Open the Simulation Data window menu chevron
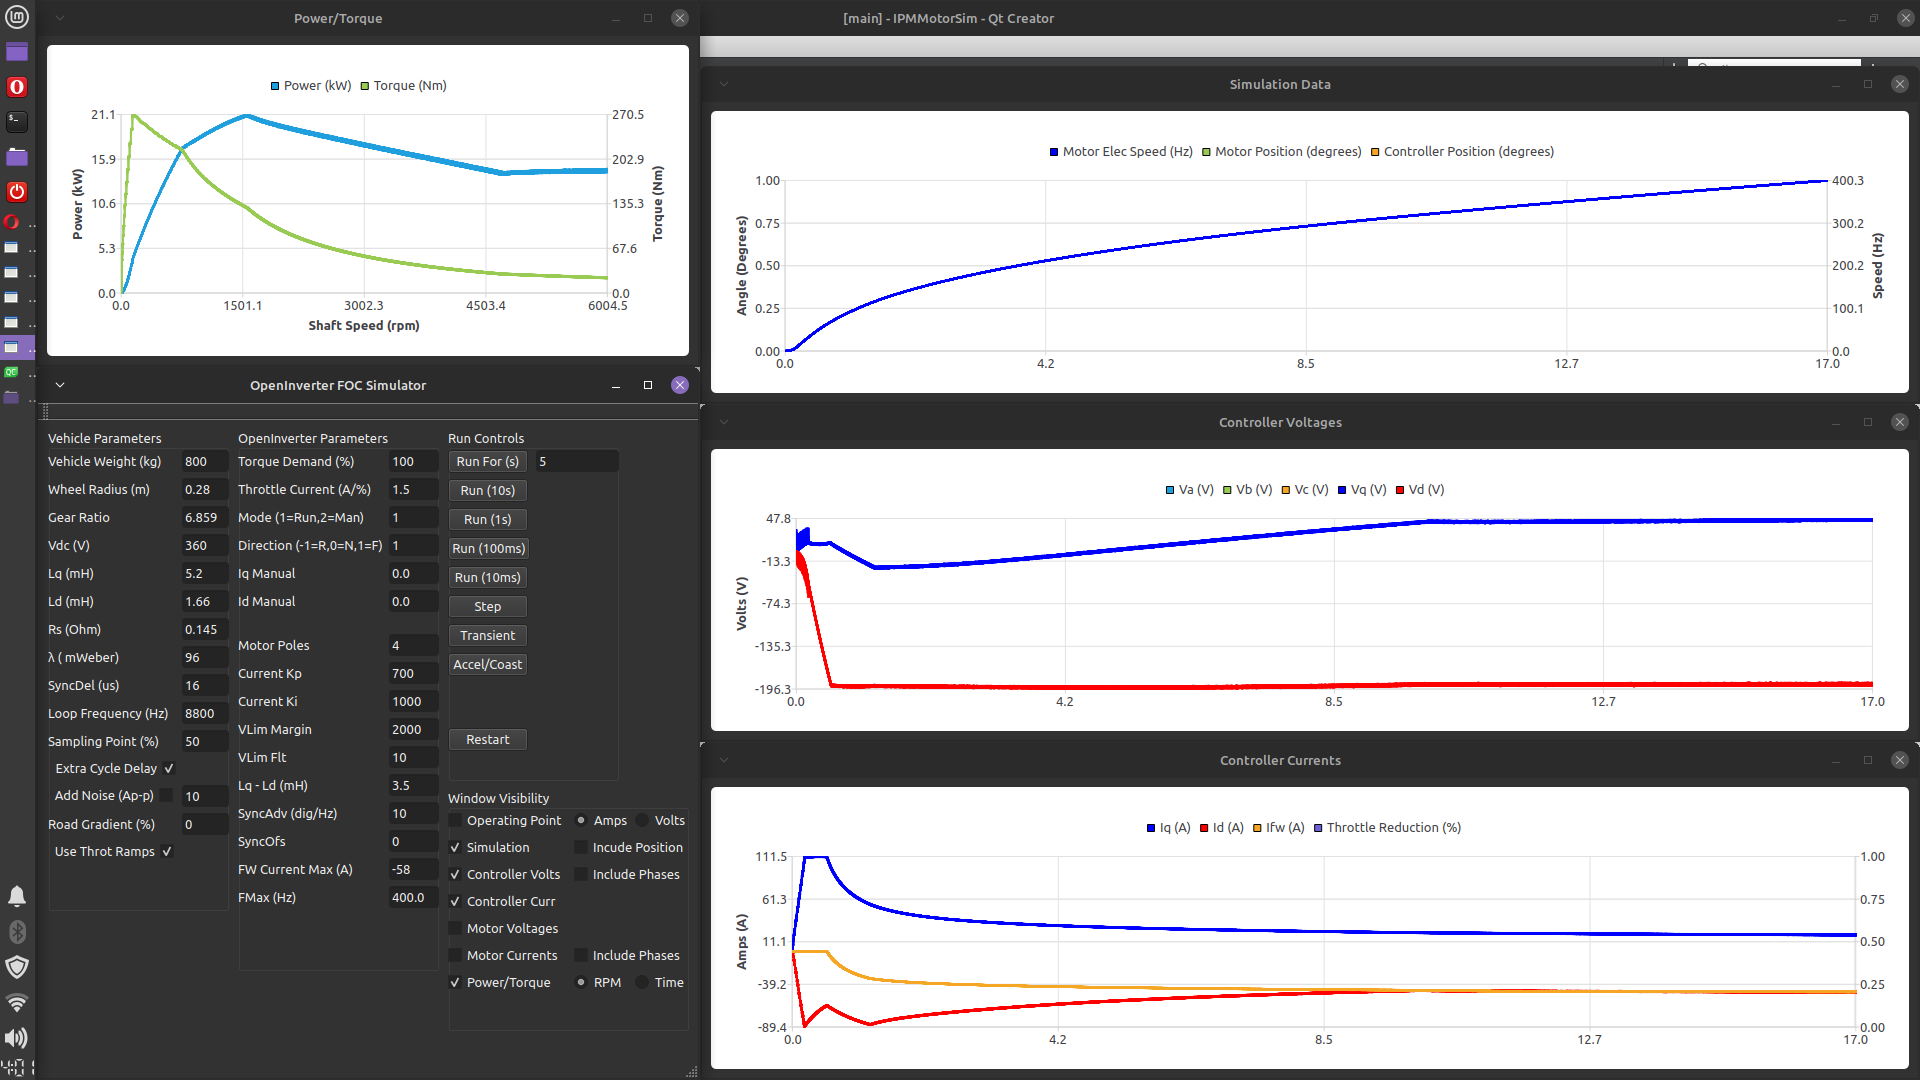The image size is (1920, 1080). click(724, 84)
